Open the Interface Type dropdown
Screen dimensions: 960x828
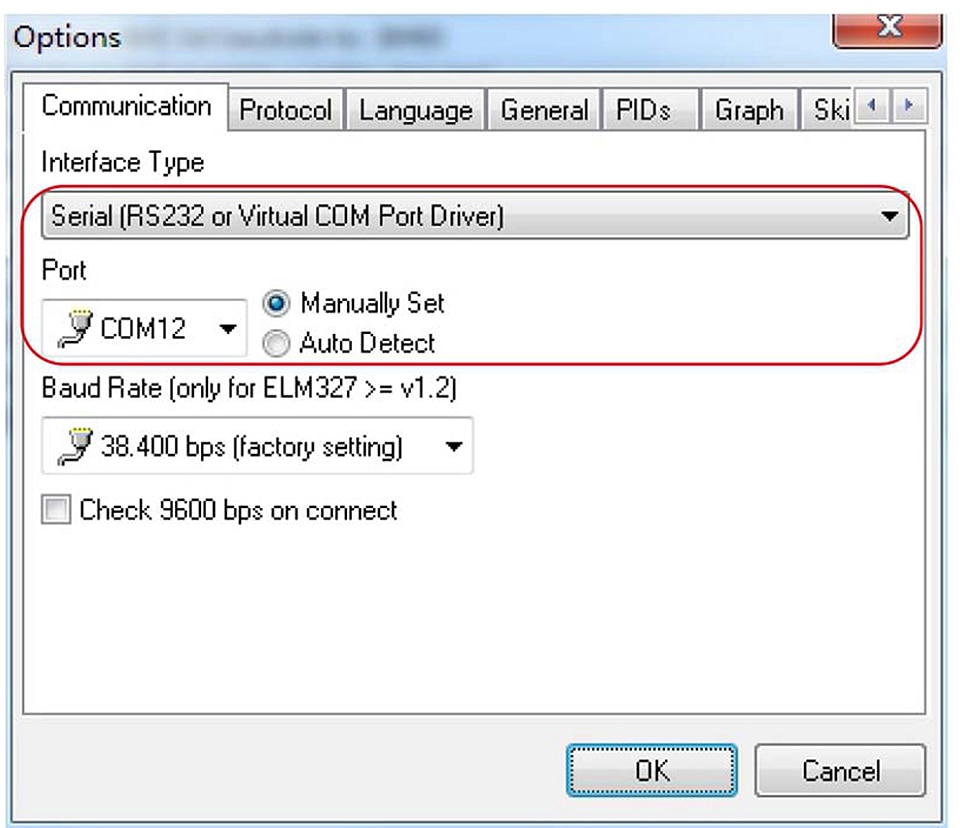[x=475, y=216]
